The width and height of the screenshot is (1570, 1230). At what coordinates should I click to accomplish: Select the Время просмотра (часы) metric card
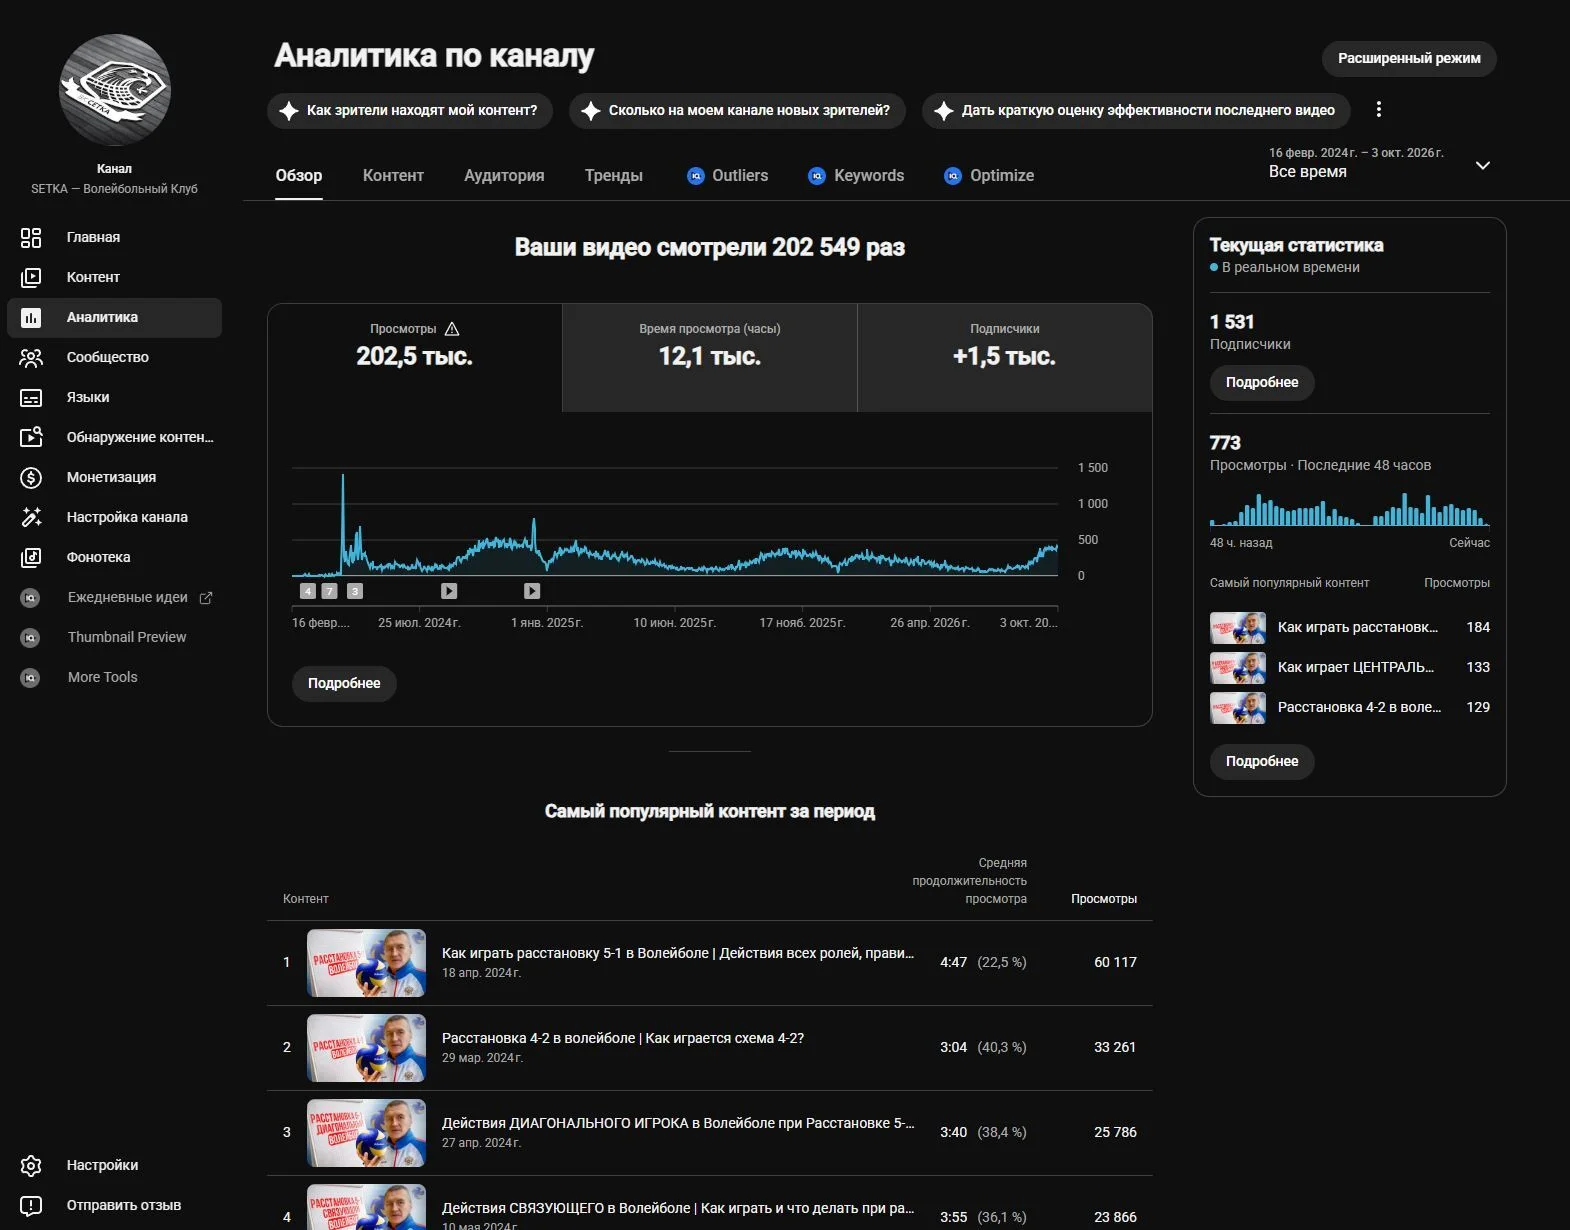[710, 357]
